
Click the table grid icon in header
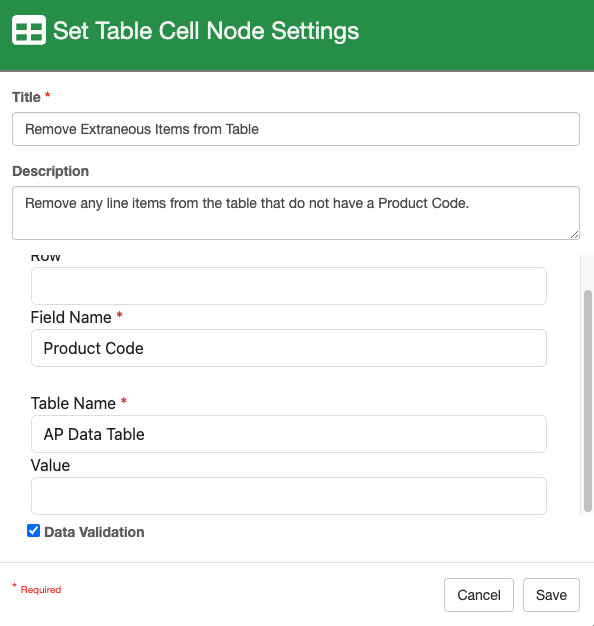(x=29, y=30)
